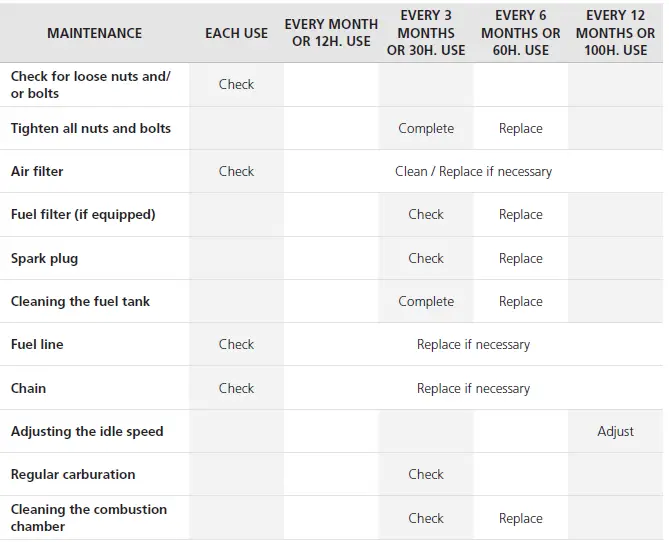Click the EACH USE column header
Screen dimensions: 669x542
point(236,33)
